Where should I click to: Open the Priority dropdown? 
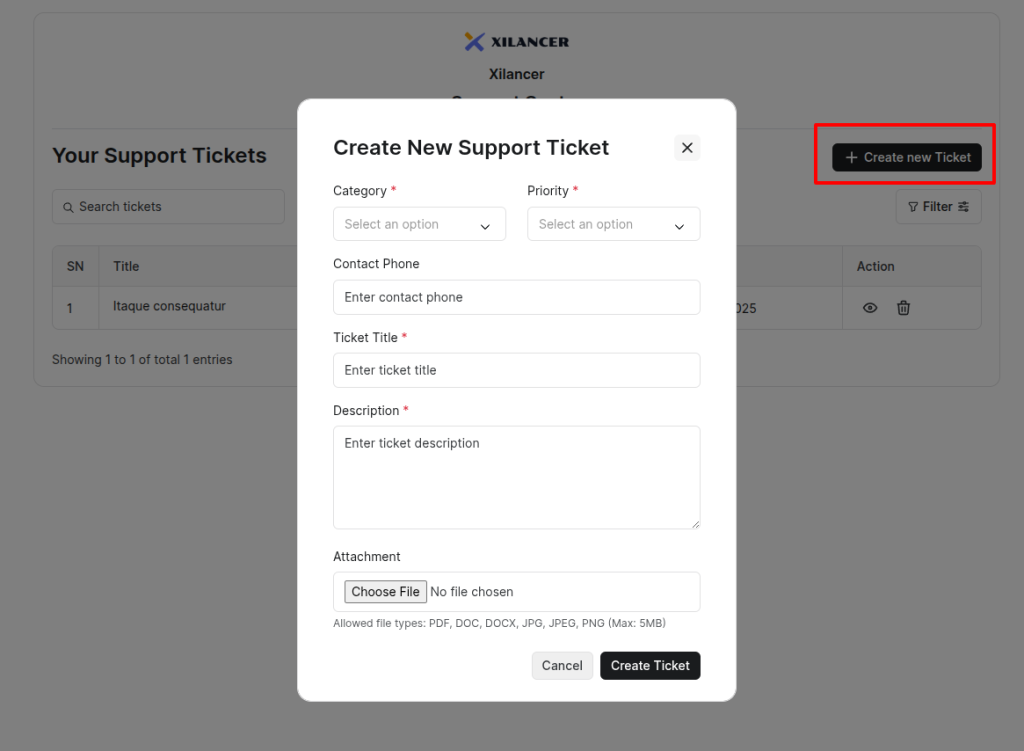(613, 224)
